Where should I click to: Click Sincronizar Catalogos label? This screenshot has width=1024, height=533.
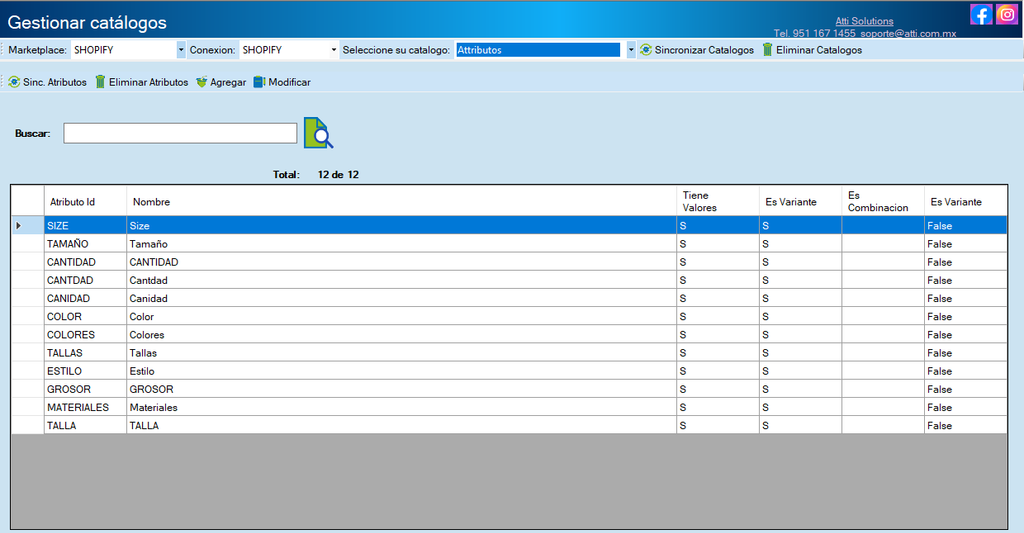(x=704, y=50)
